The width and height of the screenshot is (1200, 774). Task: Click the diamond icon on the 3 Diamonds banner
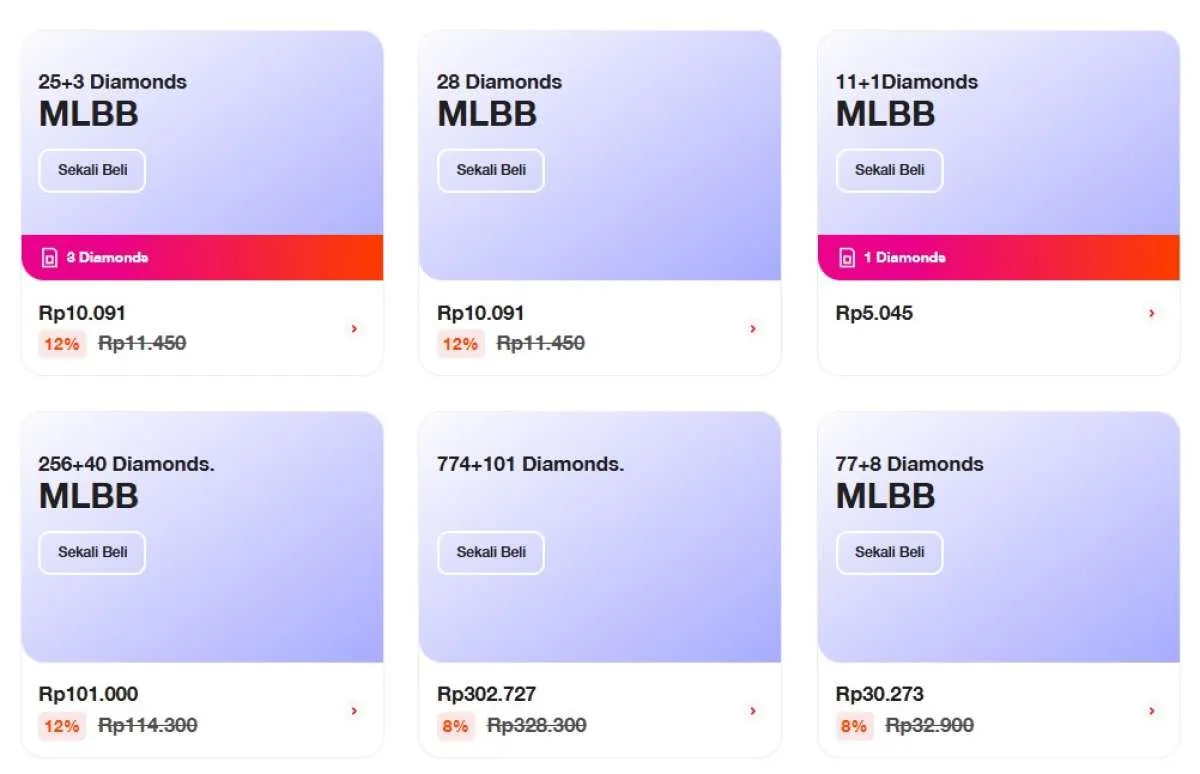pos(47,257)
